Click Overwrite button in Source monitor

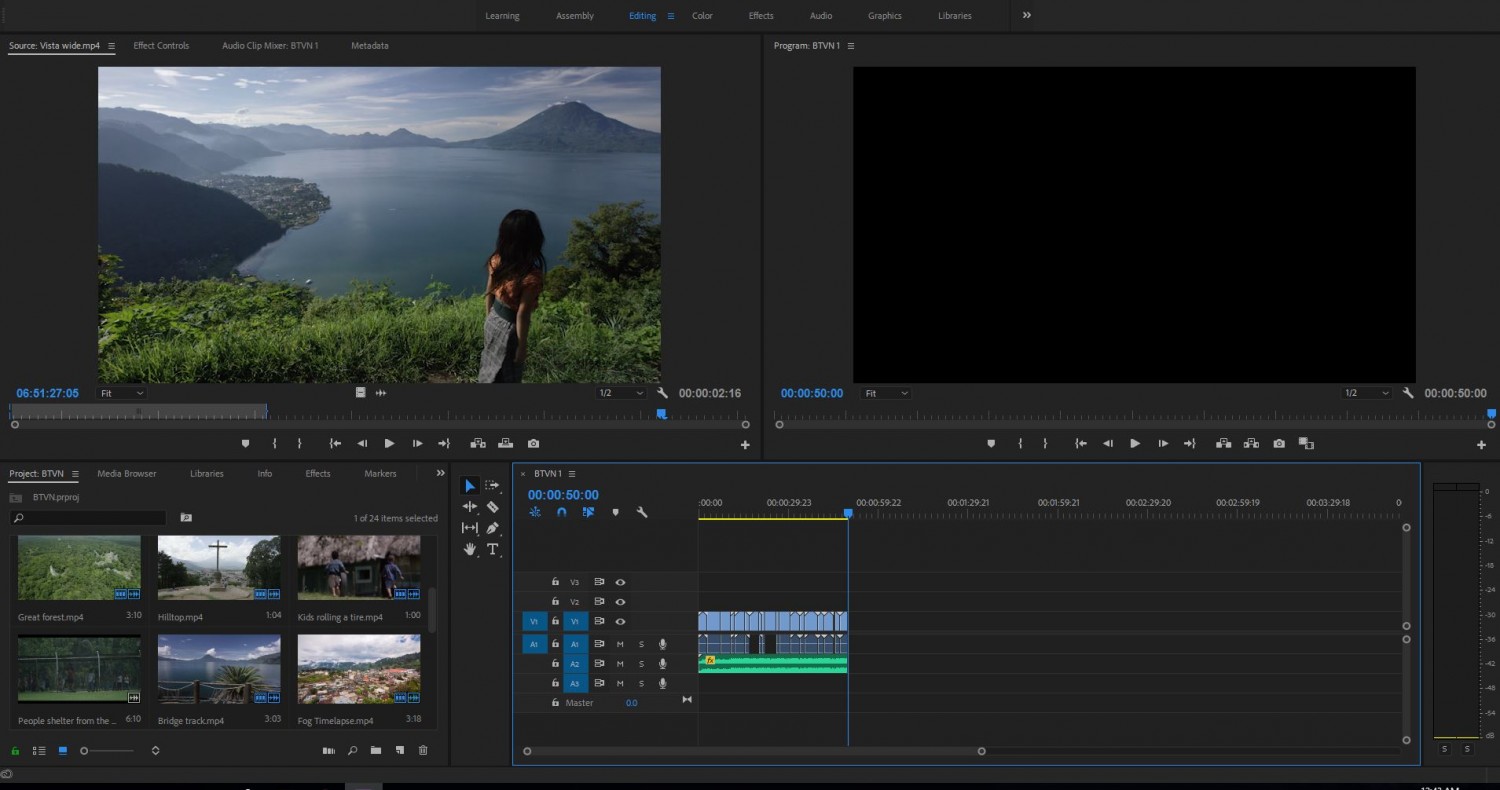point(506,443)
